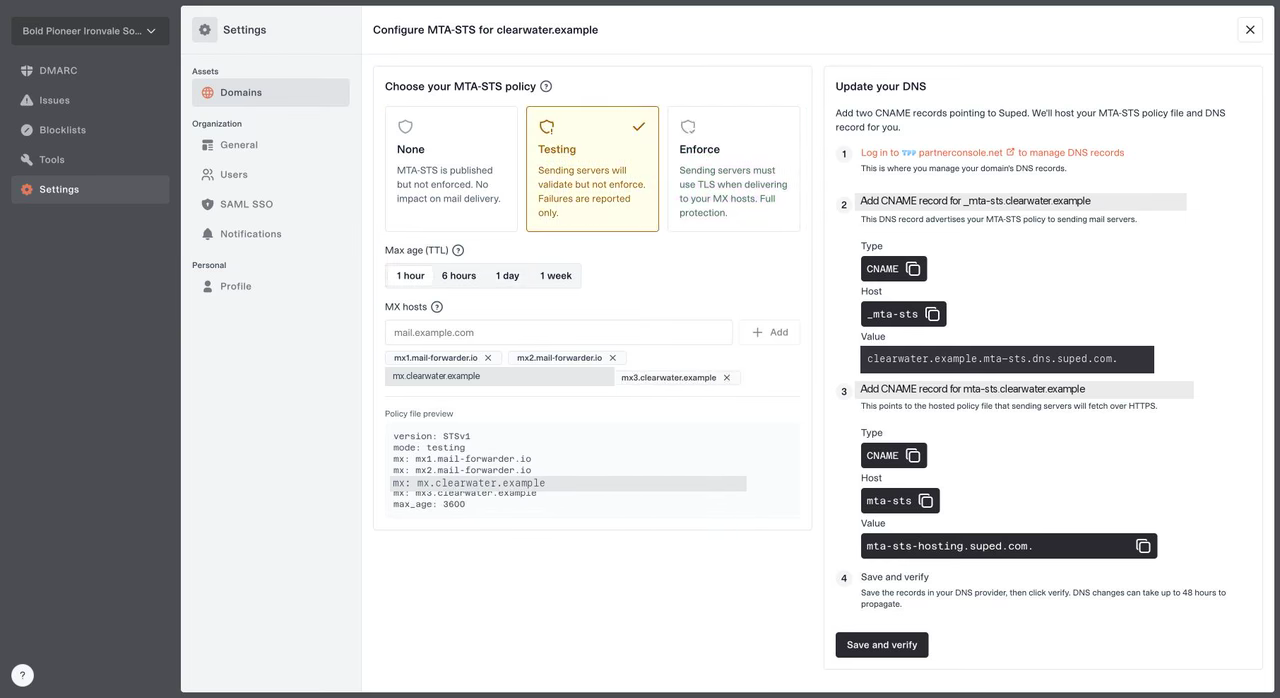Viewport: 1280px width, 698px height.
Task: Open Profile under Personal
Action: tap(271, 286)
